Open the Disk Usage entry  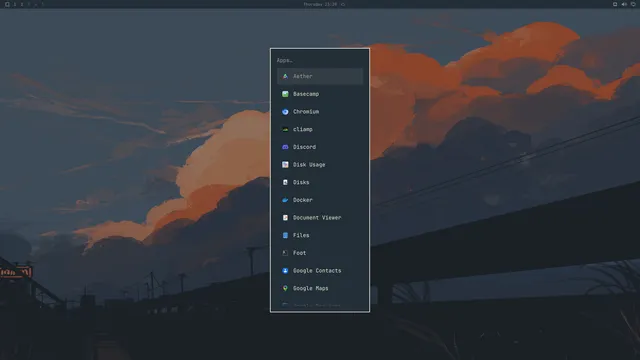(x=320, y=164)
